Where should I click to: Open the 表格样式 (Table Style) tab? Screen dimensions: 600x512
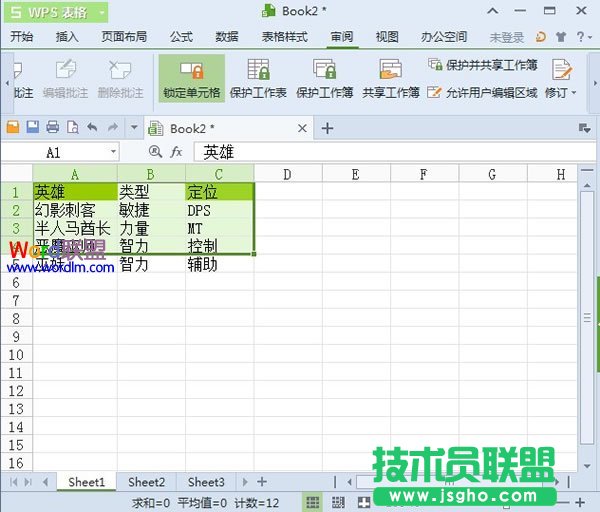[284, 37]
